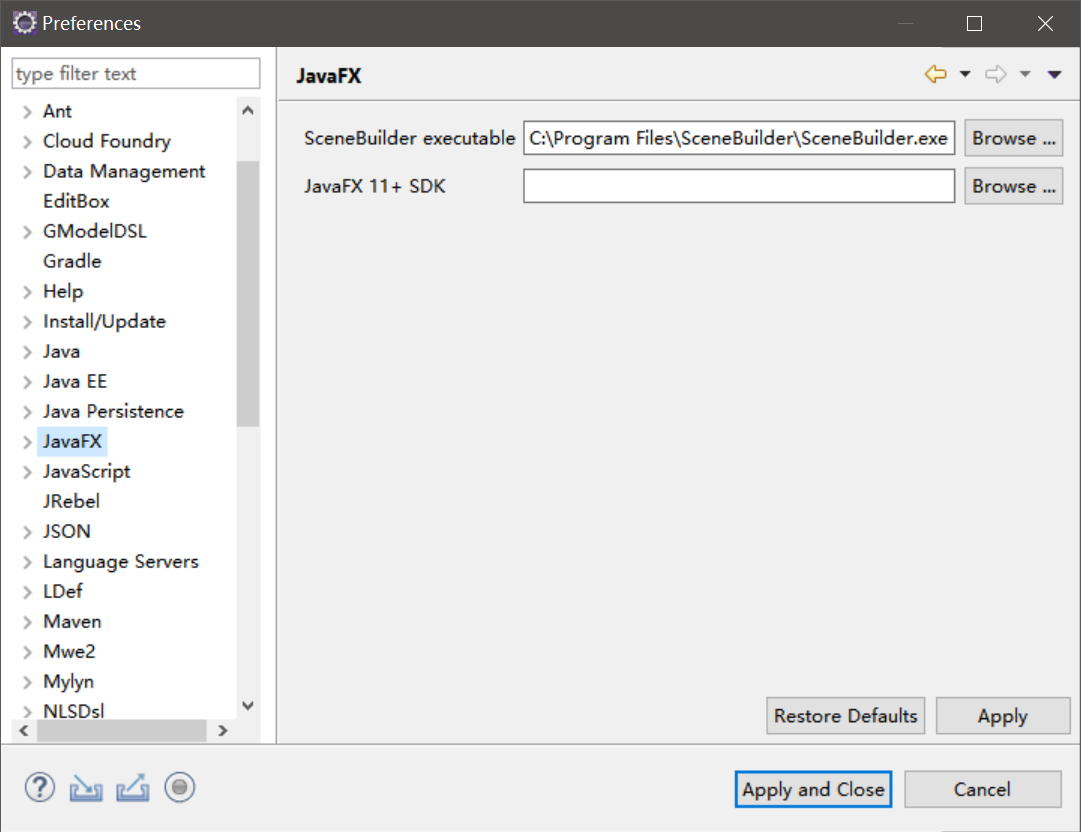Click the forward navigation arrow icon

[x=995, y=74]
